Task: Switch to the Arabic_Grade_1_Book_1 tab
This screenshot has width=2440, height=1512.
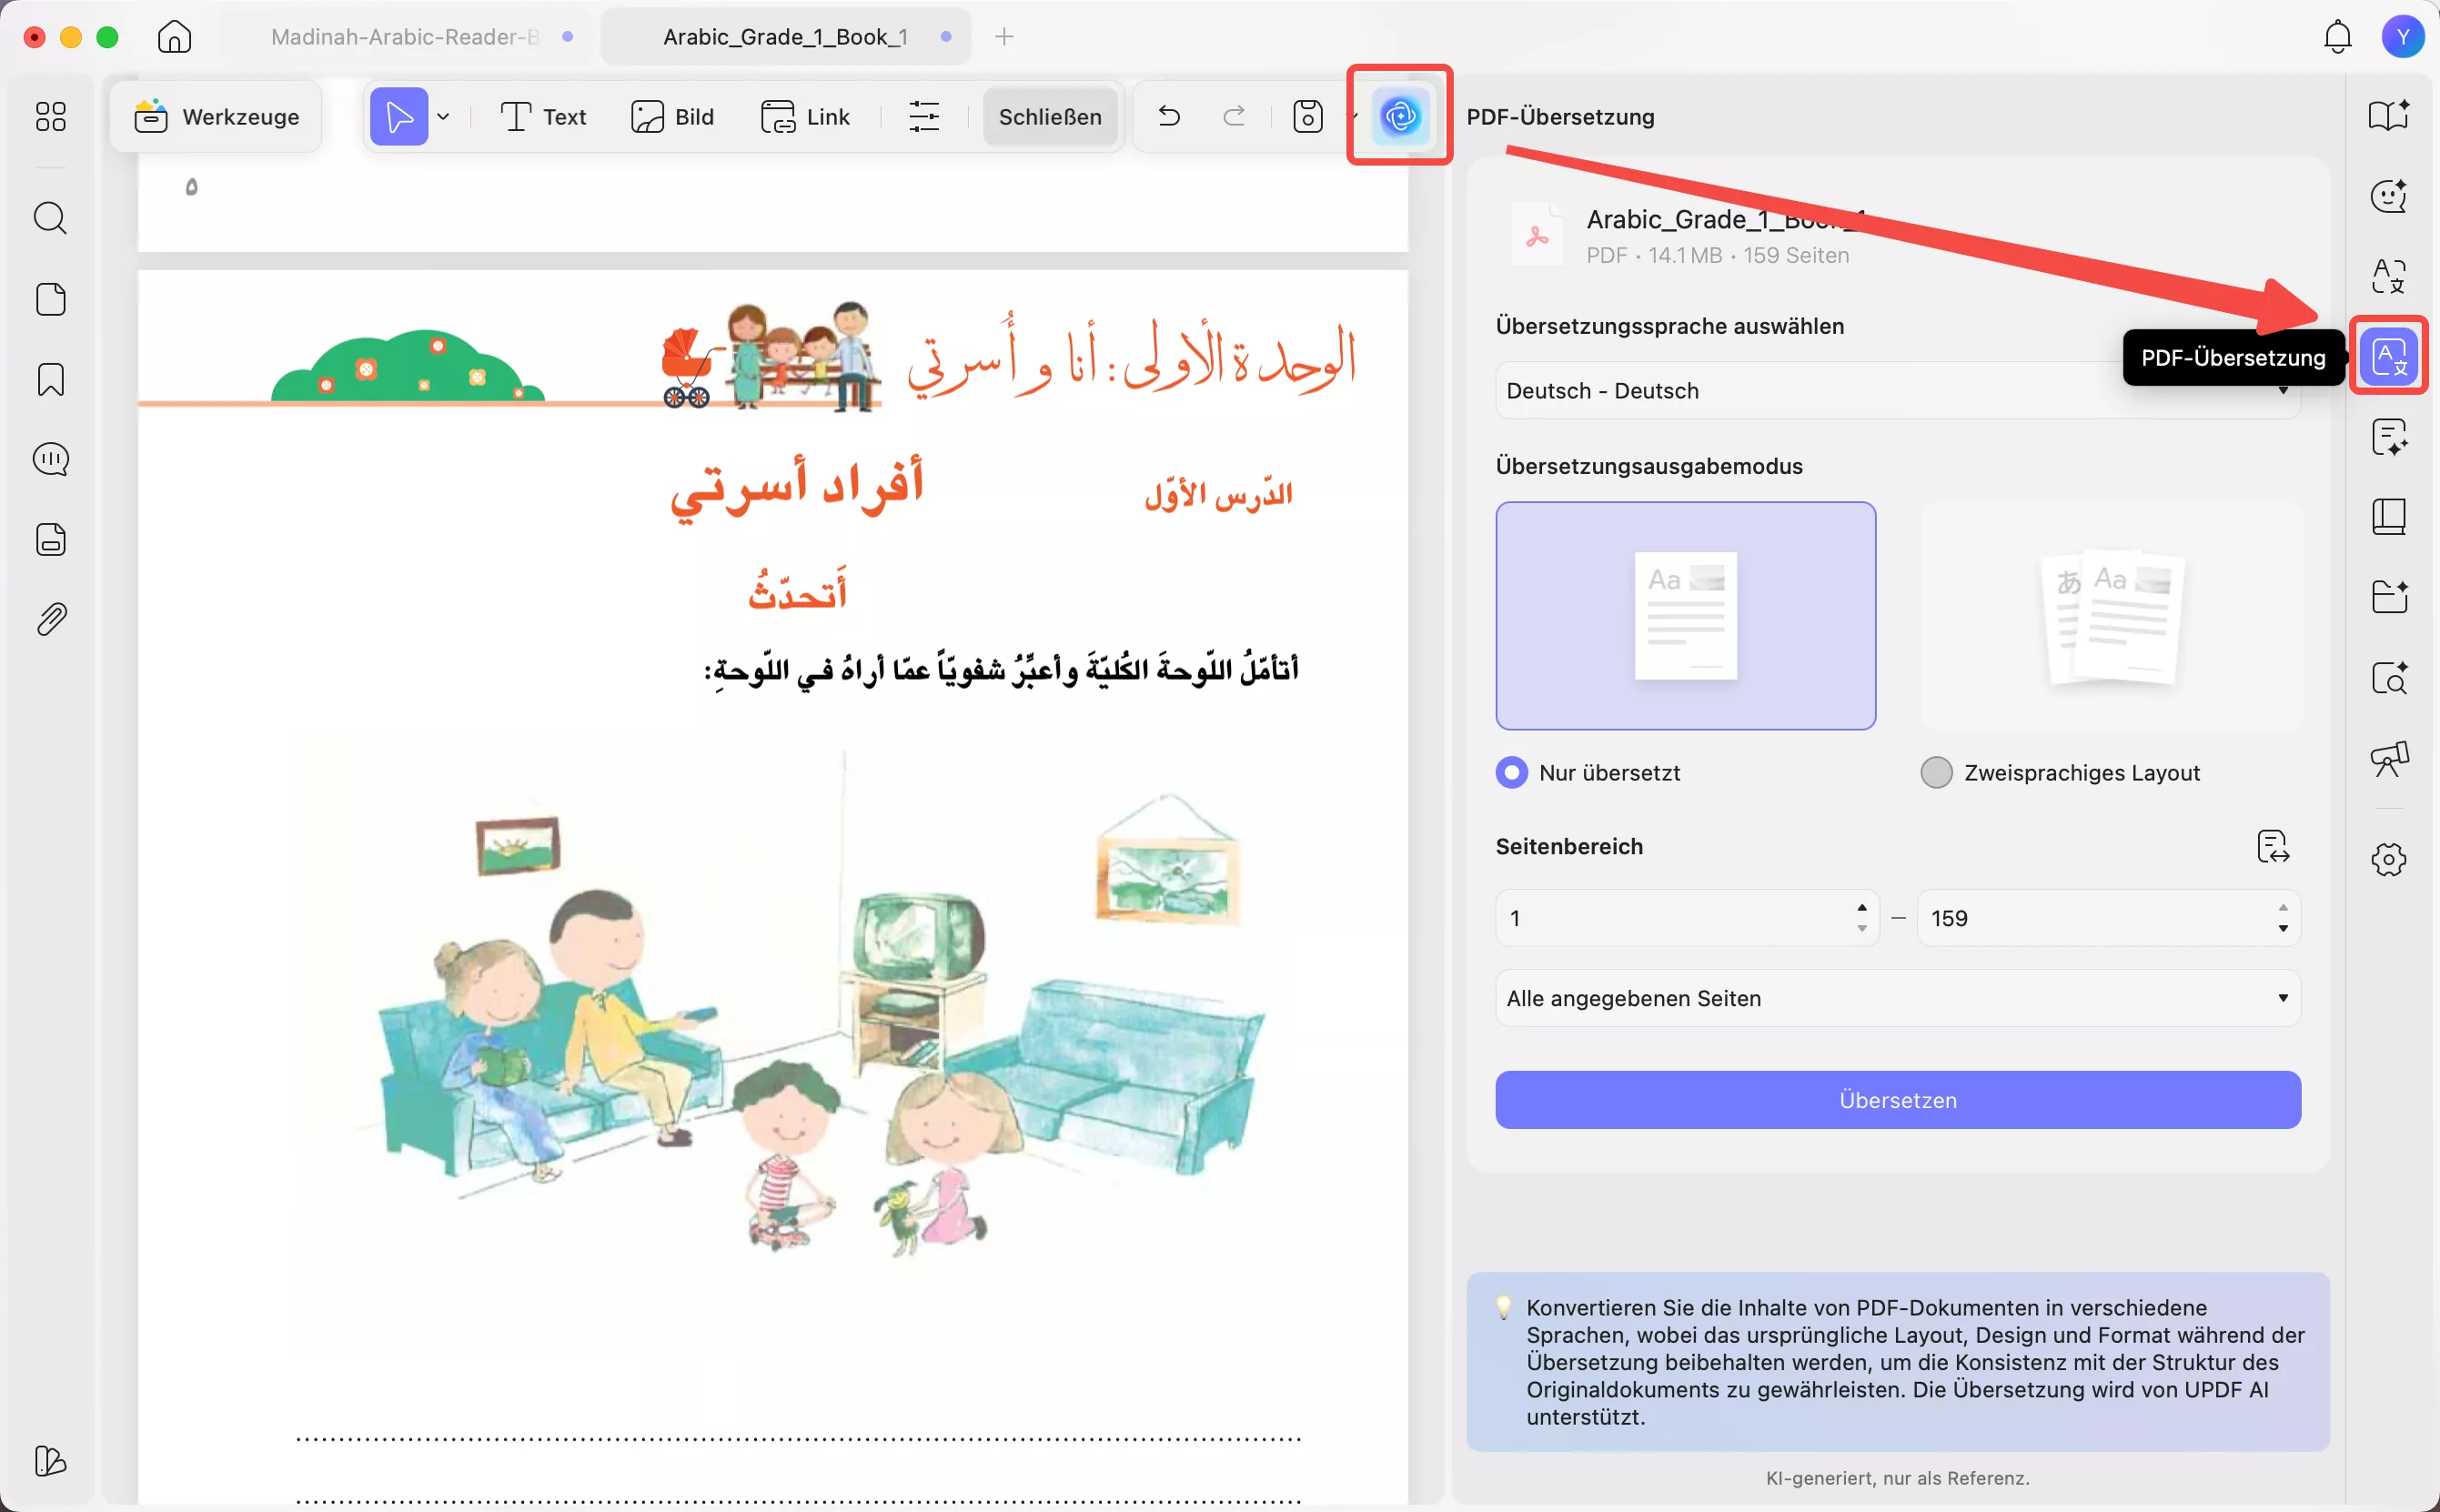Action: click(x=783, y=36)
